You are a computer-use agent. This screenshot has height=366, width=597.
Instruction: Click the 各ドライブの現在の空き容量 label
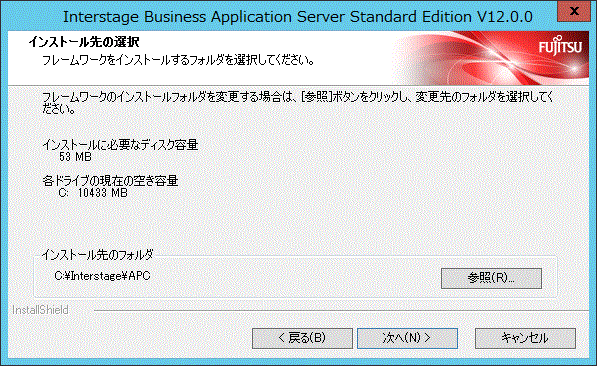pyautogui.click(x=110, y=181)
